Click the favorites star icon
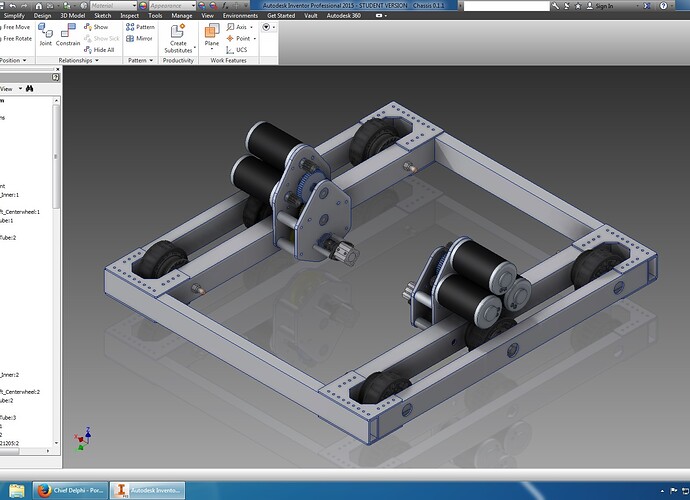 tap(578, 6)
